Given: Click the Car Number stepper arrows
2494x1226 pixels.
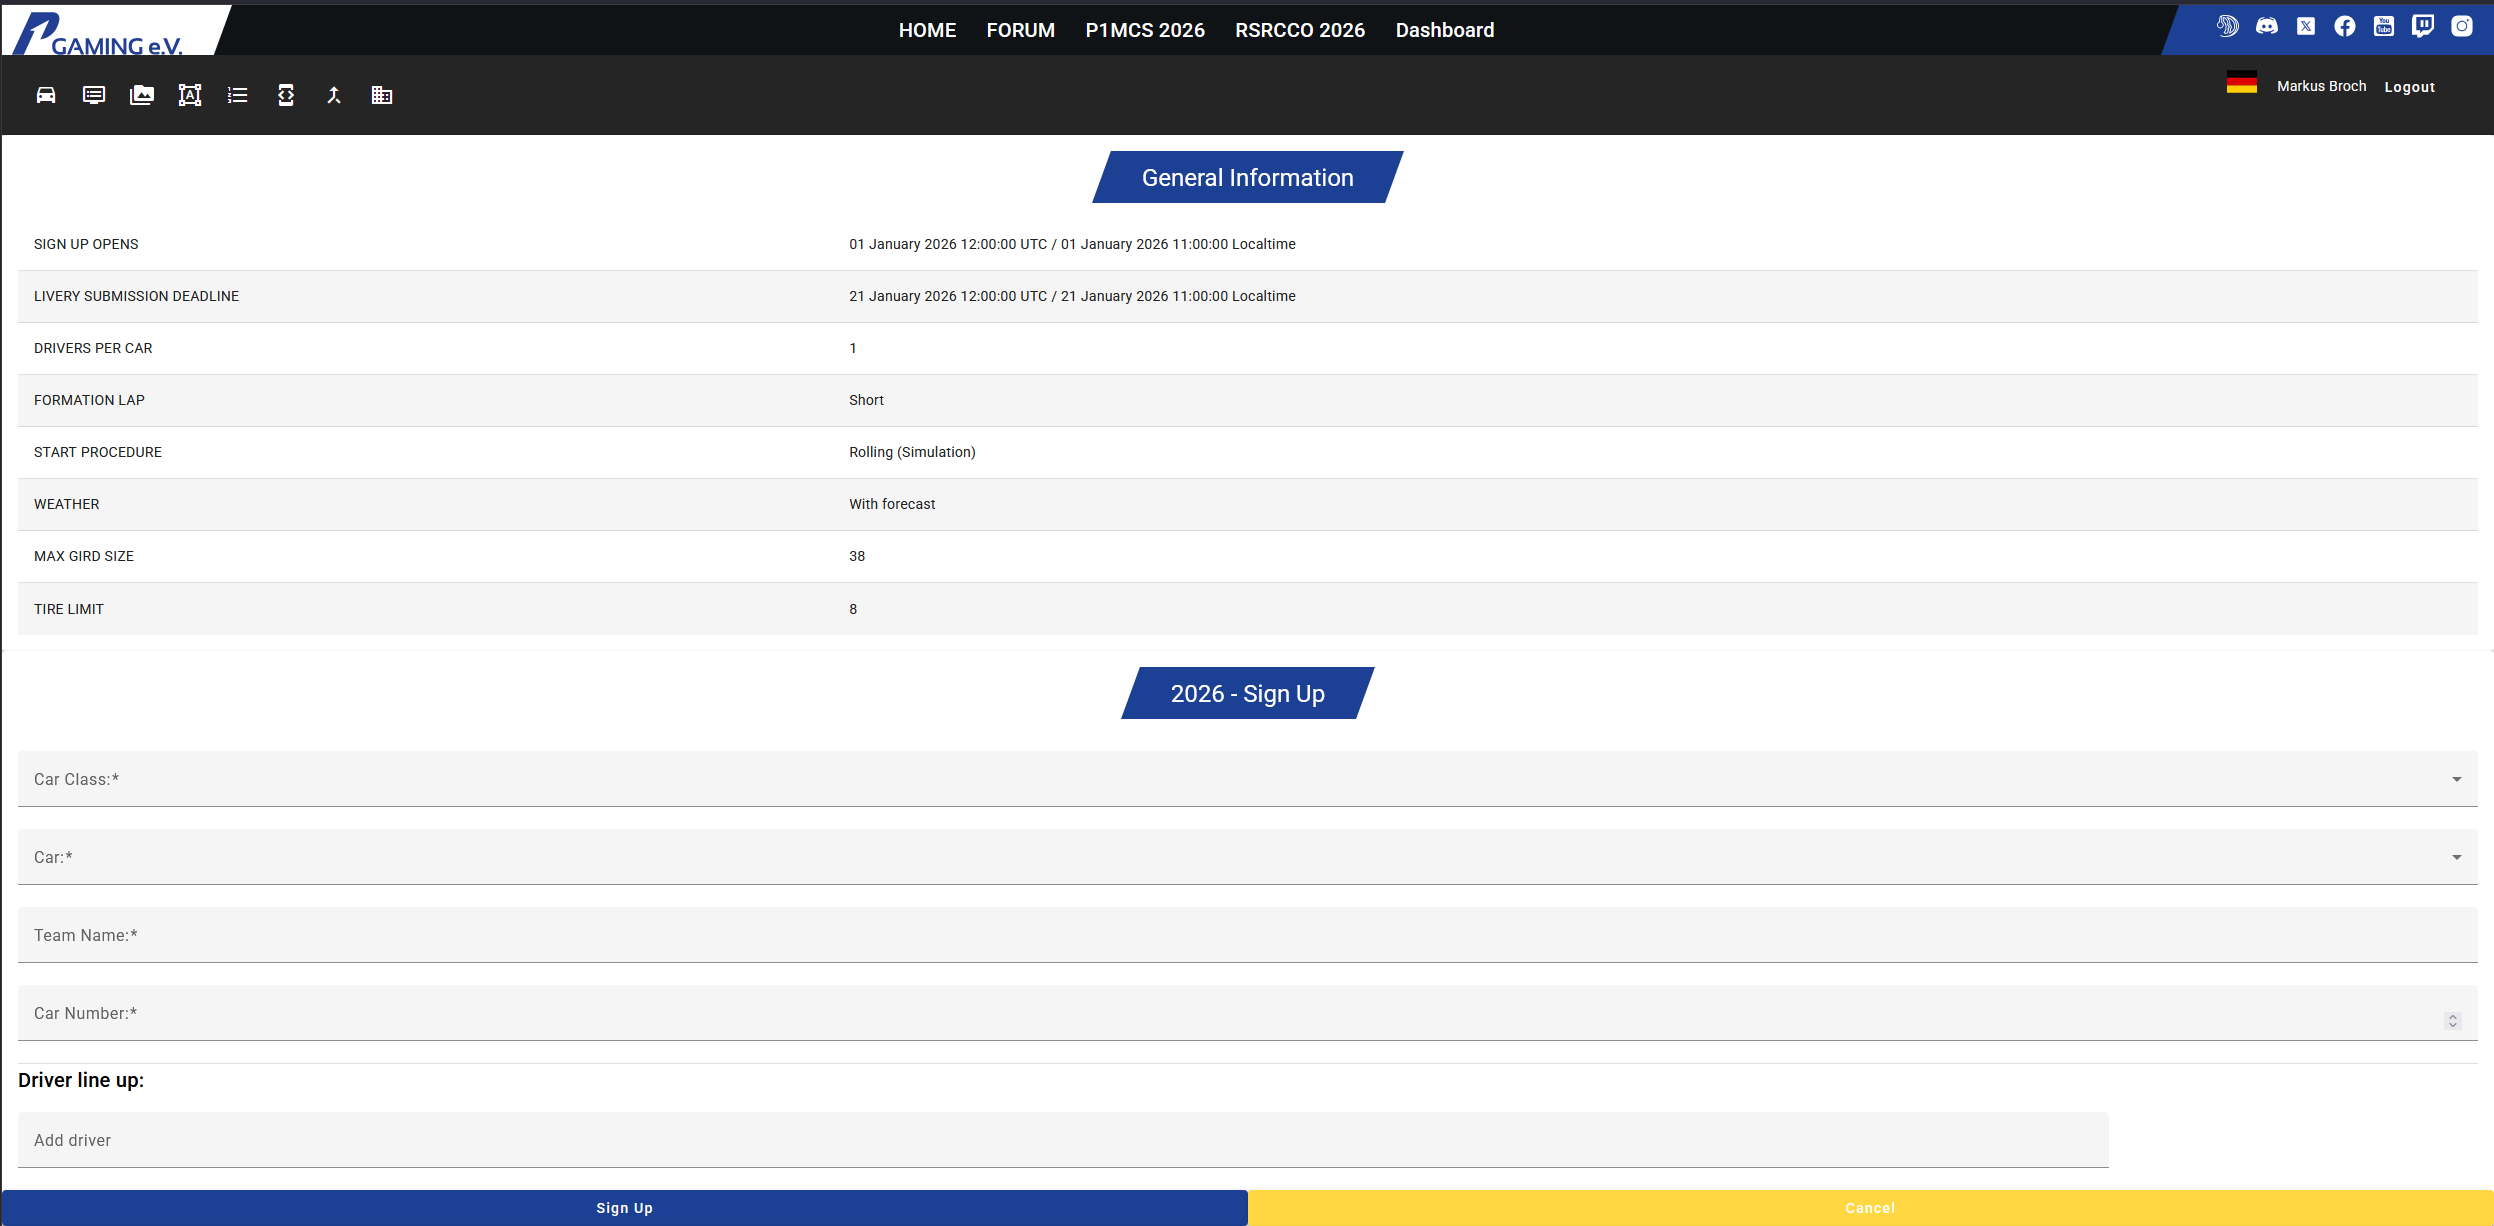Looking at the screenshot, I should 2452,1020.
